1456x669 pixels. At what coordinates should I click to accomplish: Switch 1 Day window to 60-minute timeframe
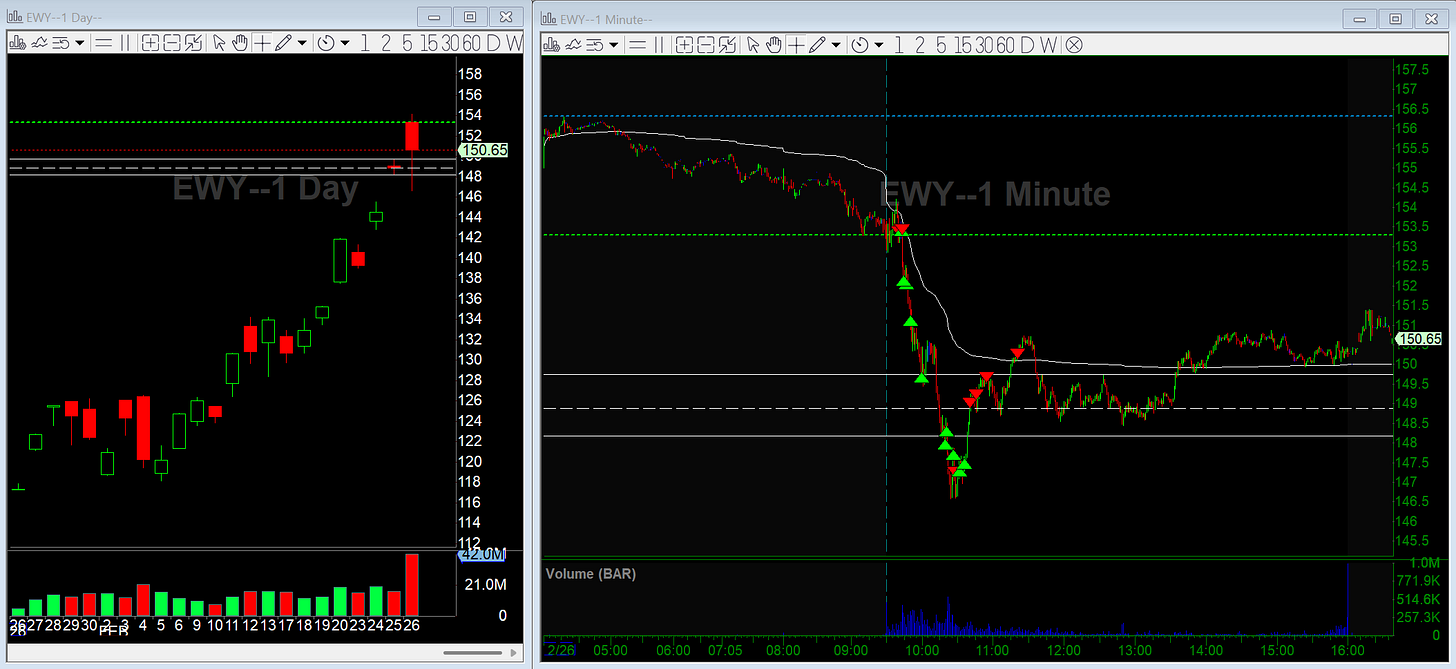472,43
